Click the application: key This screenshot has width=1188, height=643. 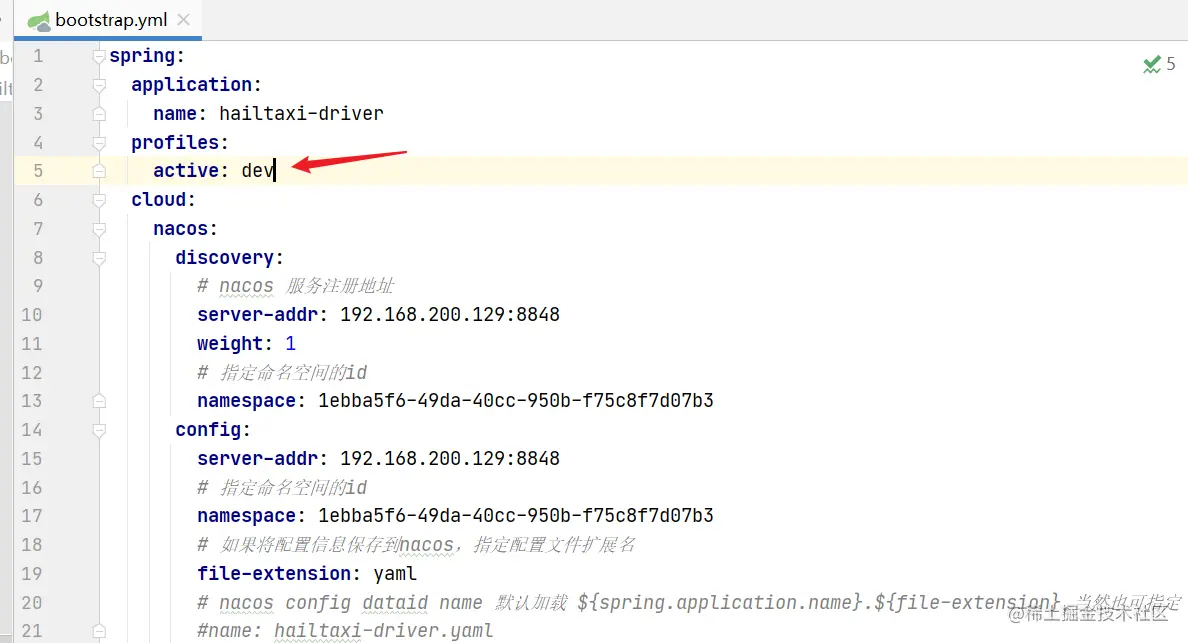tap(196, 85)
